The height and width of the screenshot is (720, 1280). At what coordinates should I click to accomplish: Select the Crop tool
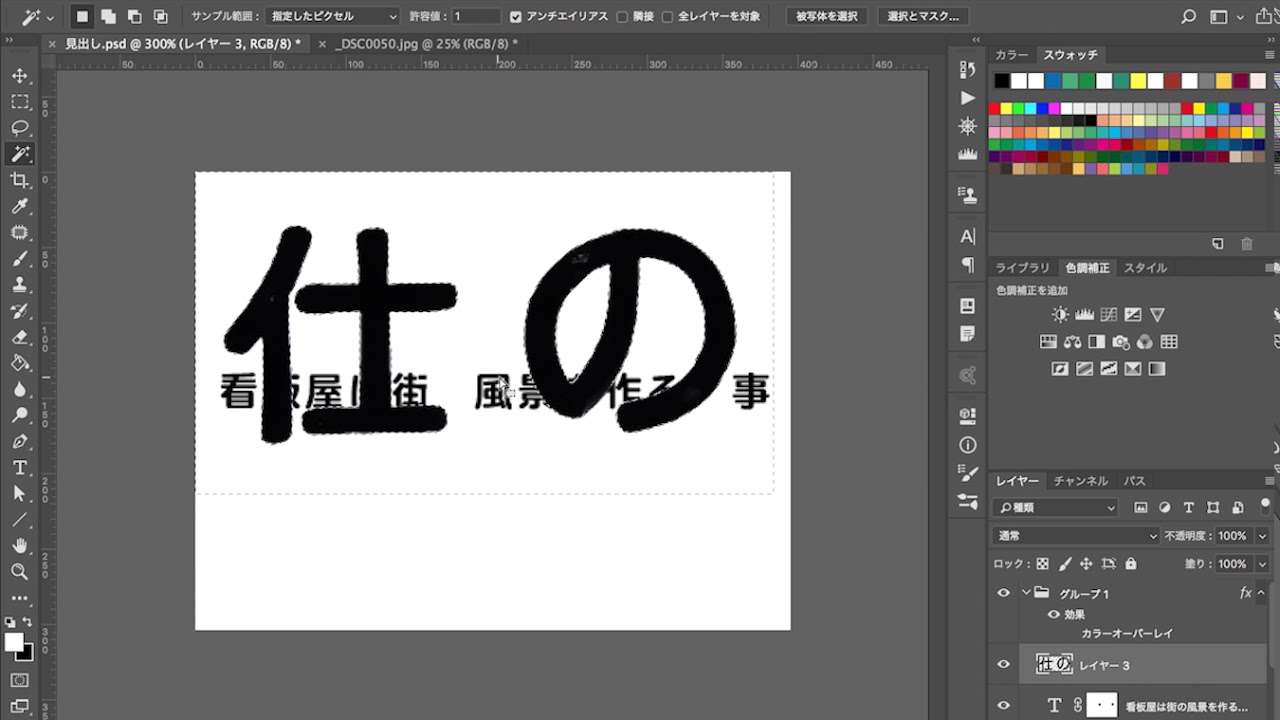click(x=20, y=180)
